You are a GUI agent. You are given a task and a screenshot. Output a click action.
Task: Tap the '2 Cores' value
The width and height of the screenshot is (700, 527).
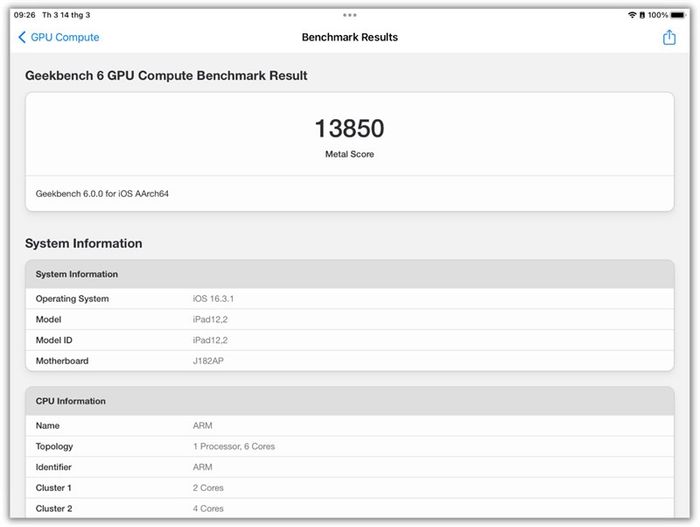pos(208,488)
